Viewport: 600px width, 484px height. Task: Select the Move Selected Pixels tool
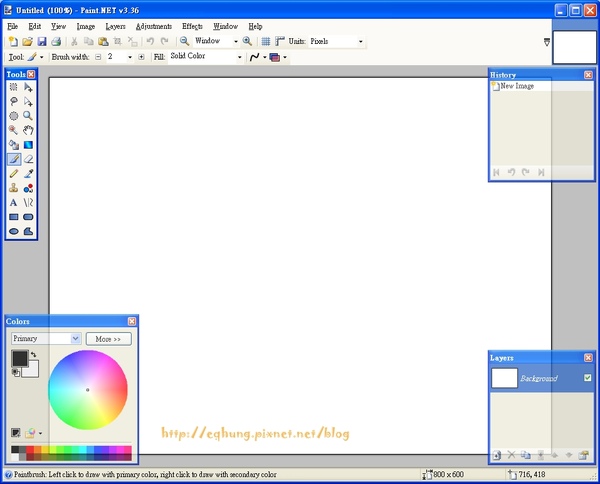click(x=28, y=87)
